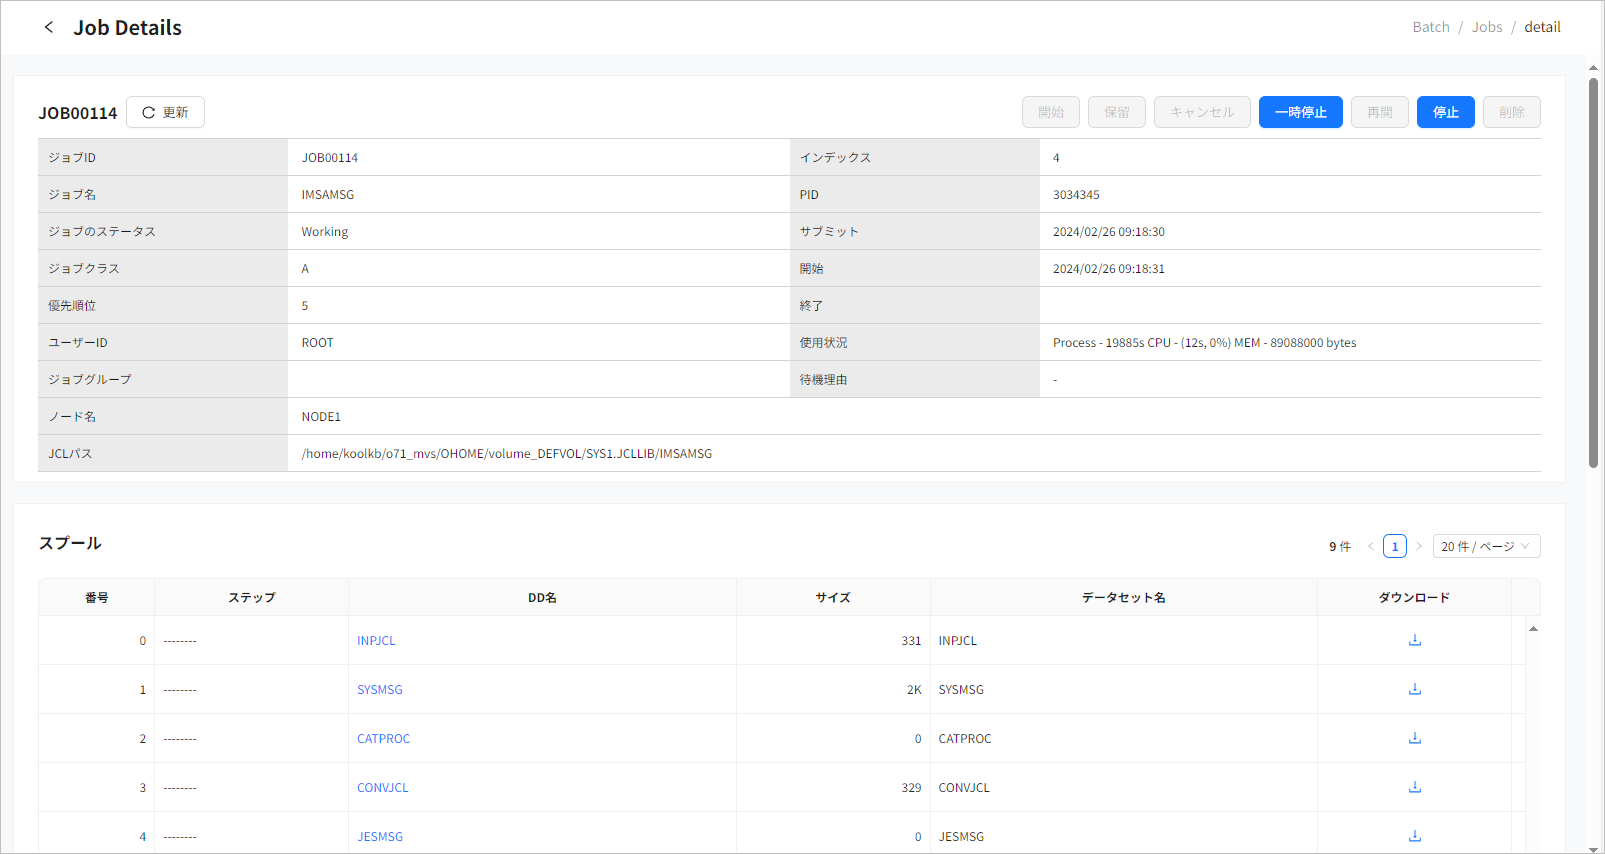Screen dimensions: 1605x854
Task: Go to previous spool page arrow
Action: pyautogui.click(x=1370, y=546)
